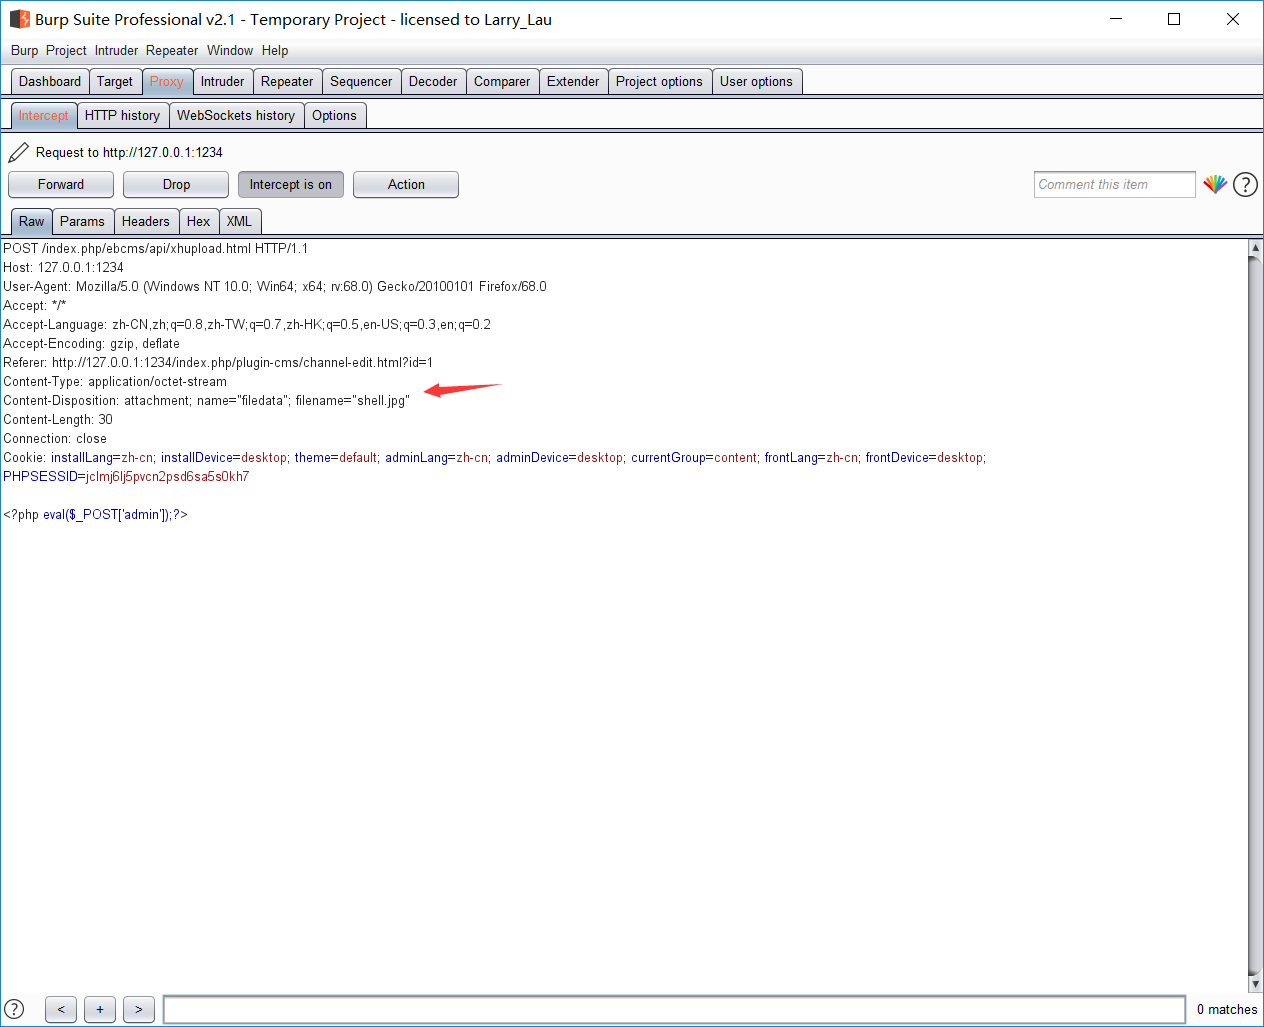Screen dimensions: 1264x1027
Task: Click the PHPSESSID cookie value
Action: tap(168, 476)
